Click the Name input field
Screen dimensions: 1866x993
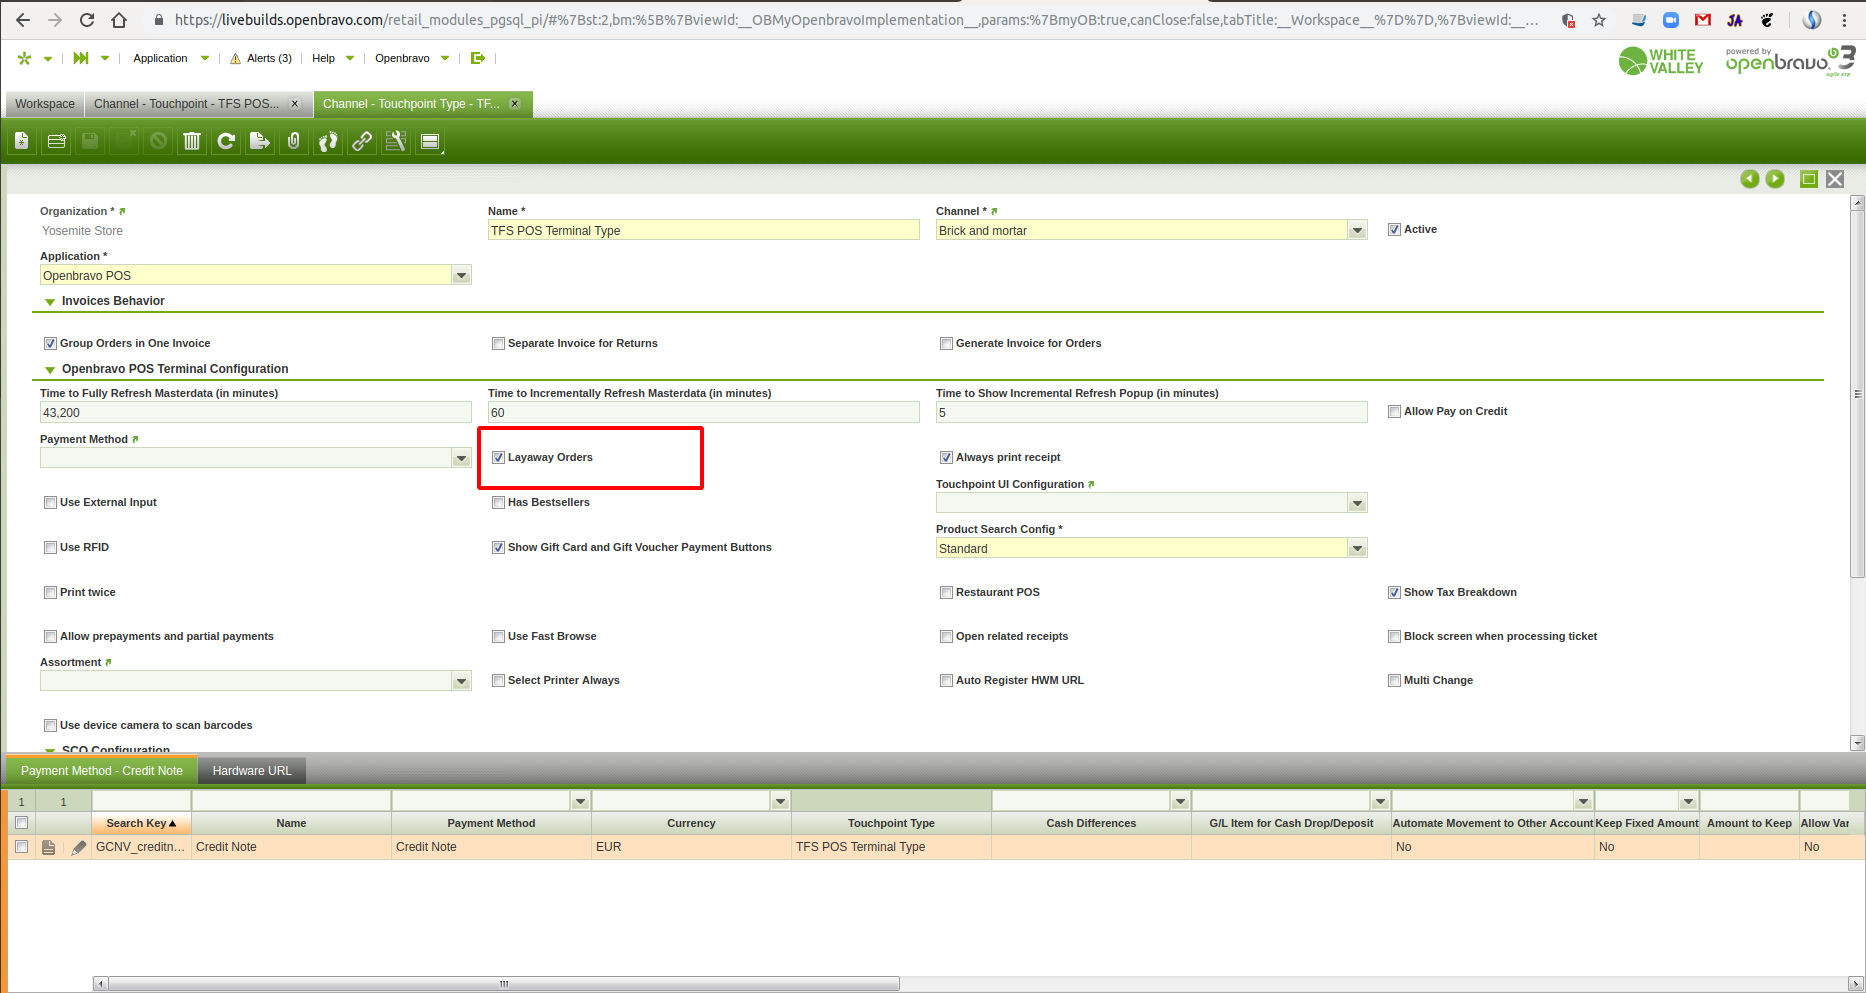tap(703, 231)
